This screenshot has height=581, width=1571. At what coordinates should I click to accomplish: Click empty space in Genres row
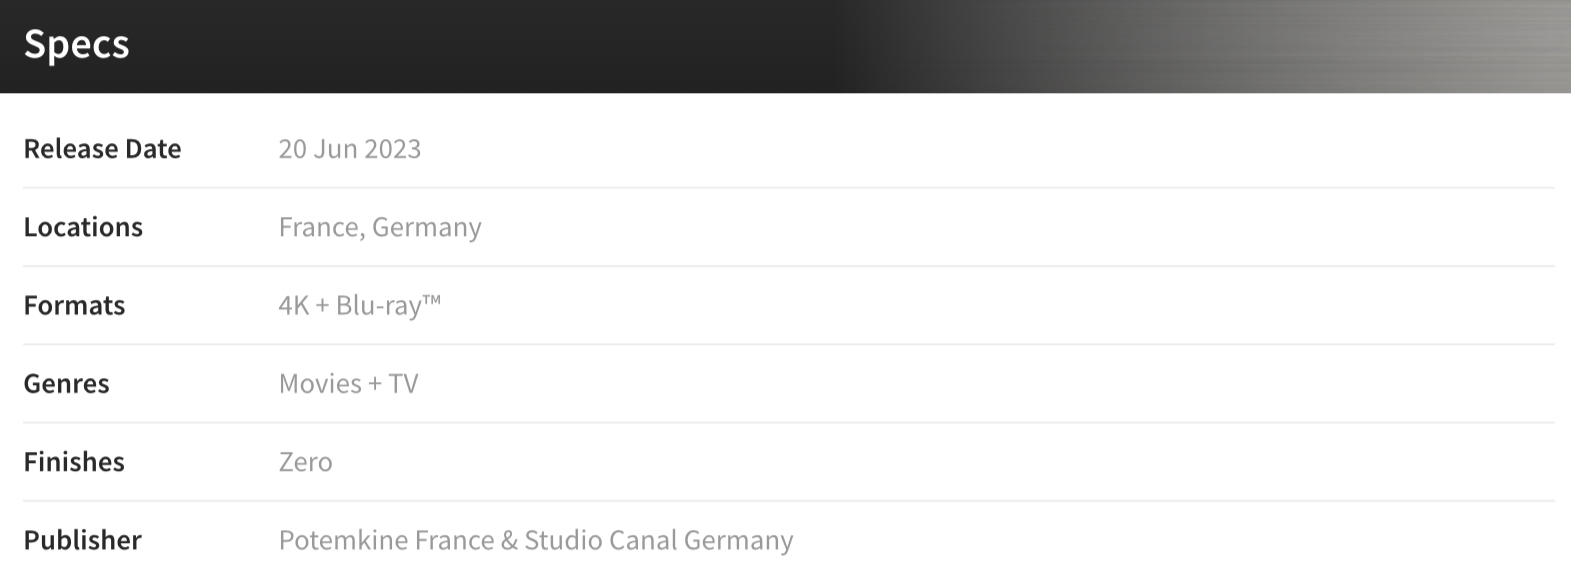[x=1000, y=383]
